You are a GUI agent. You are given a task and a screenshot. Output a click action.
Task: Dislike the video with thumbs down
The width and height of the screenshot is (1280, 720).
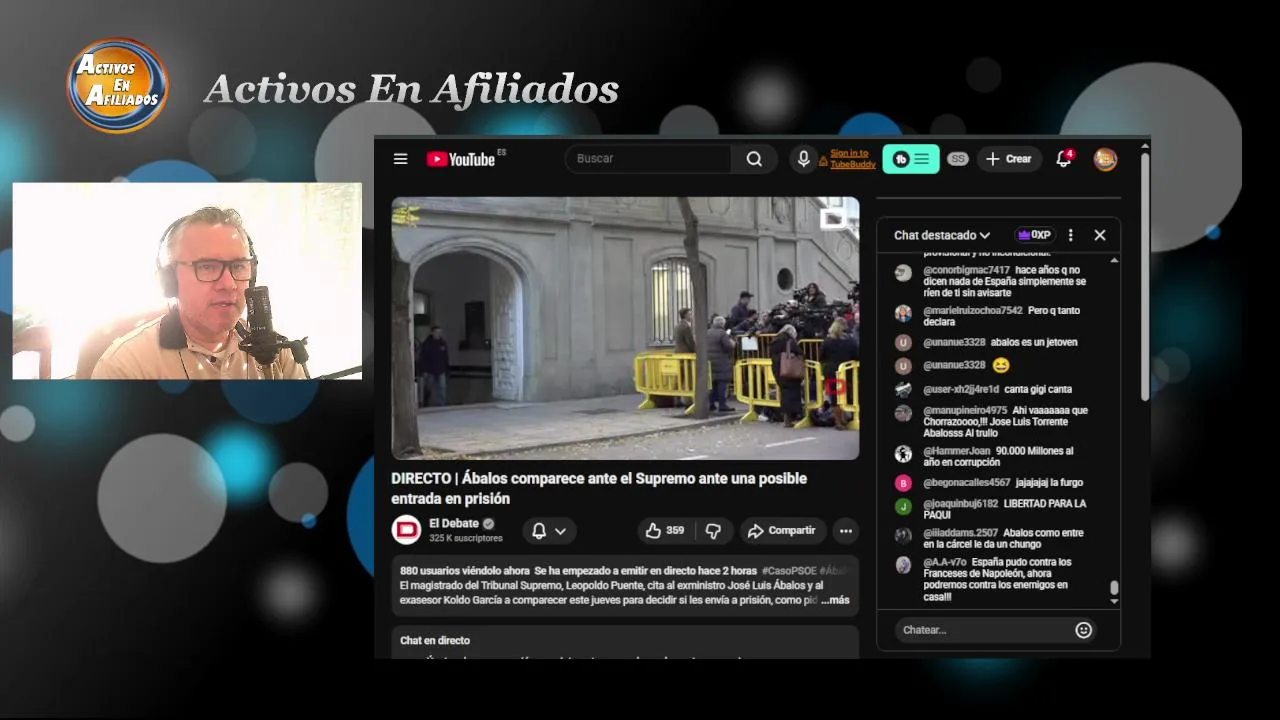pyautogui.click(x=713, y=531)
